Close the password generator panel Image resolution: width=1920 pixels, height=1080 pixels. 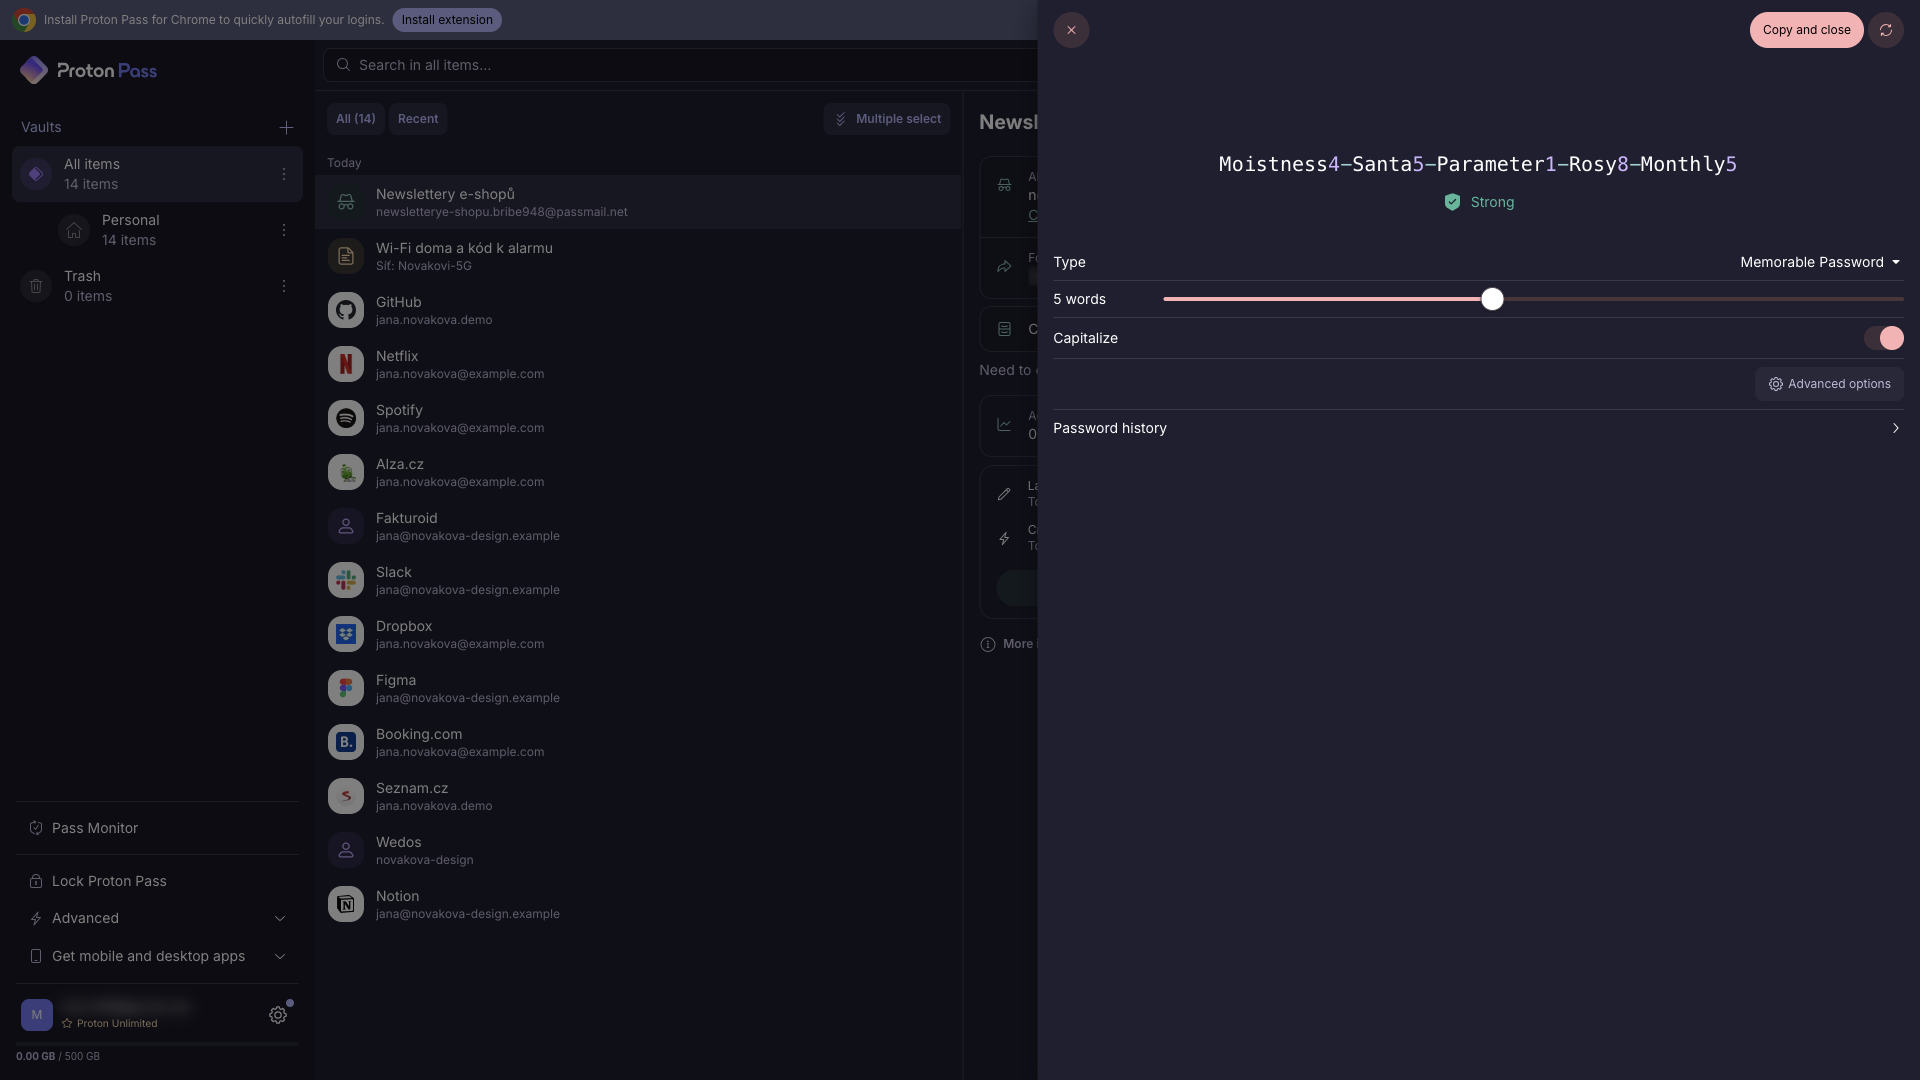click(x=1071, y=30)
